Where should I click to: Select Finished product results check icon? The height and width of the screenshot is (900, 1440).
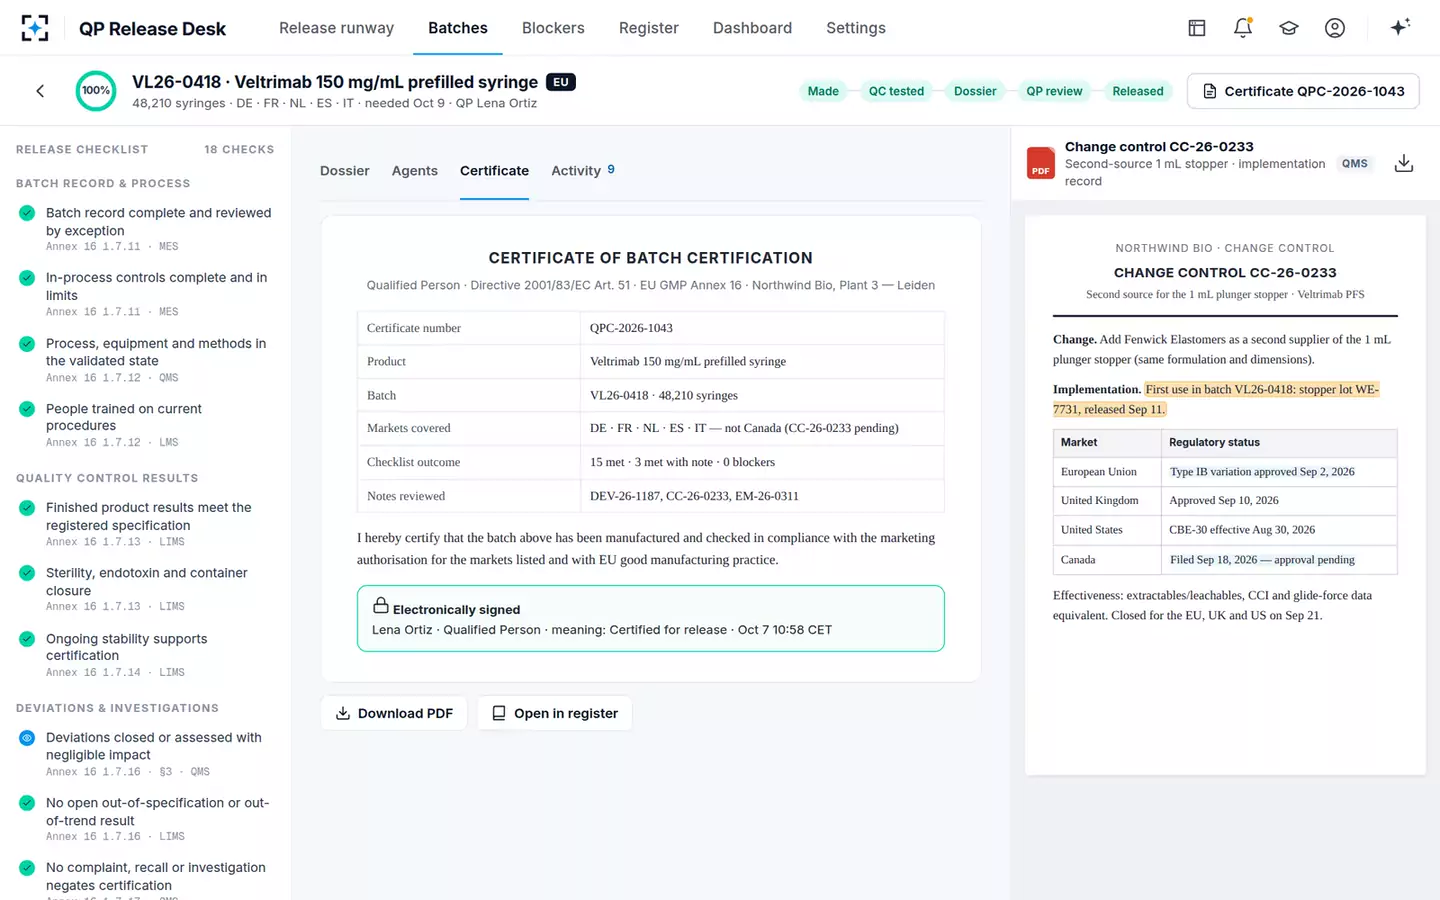27,508
